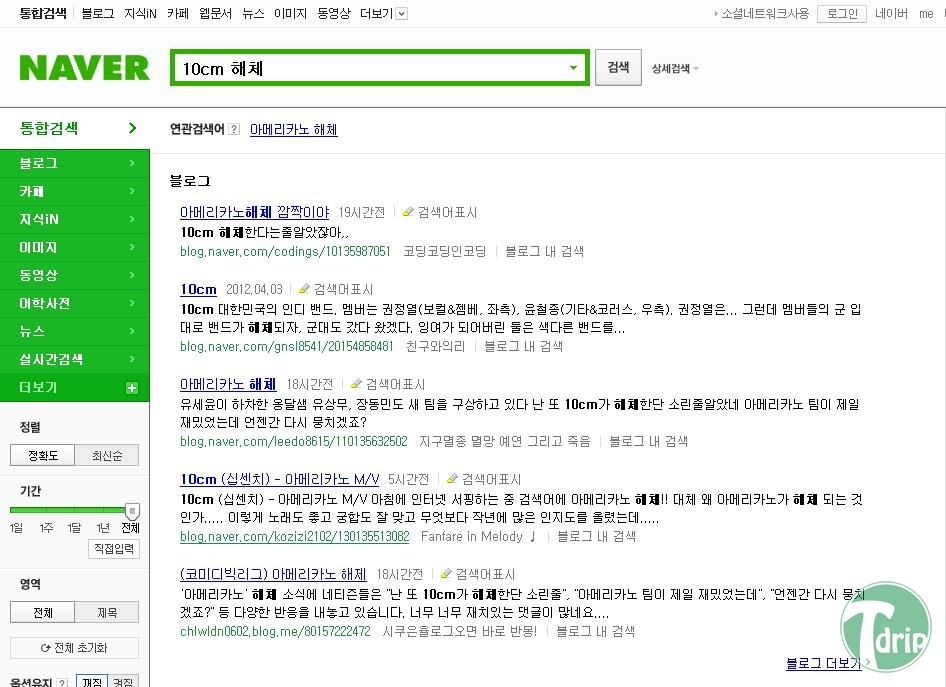
Task: Switch to 웹문서 in top navigation
Action: (x=215, y=13)
